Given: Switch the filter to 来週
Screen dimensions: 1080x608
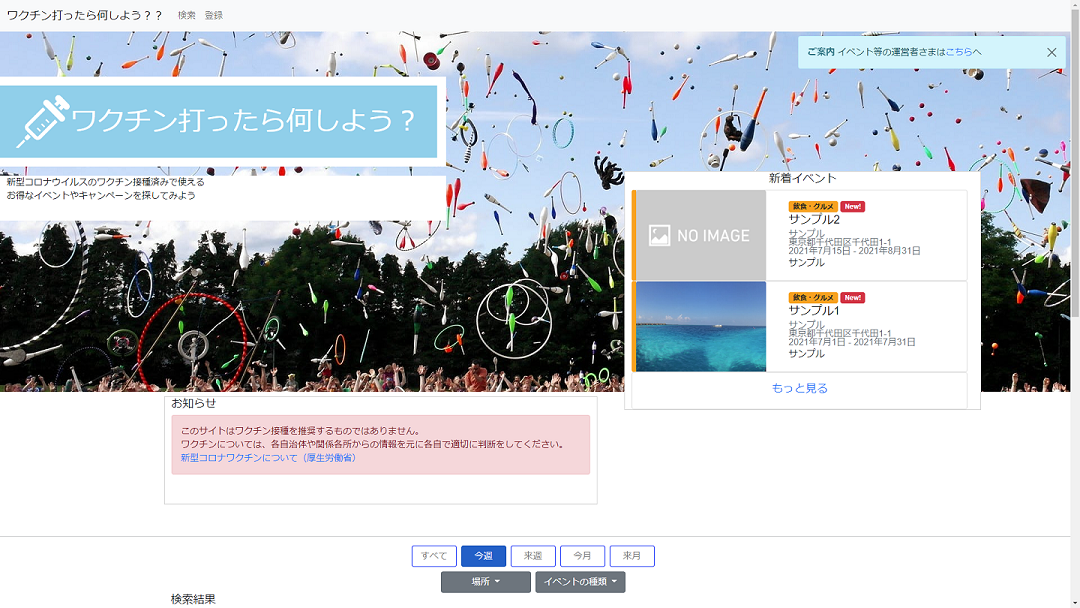Looking at the screenshot, I should click(533, 556).
